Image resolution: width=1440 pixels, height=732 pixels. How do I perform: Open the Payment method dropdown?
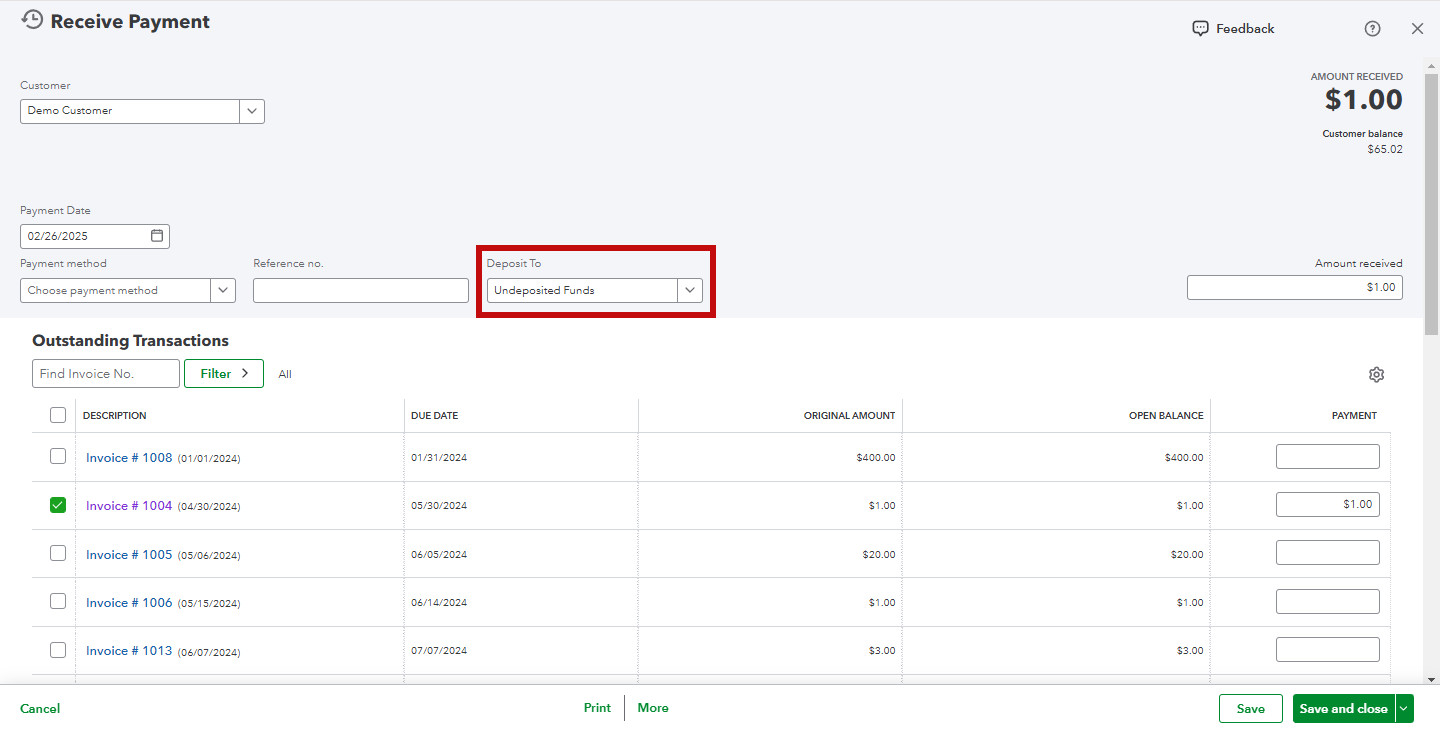pyautogui.click(x=223, y=290)
